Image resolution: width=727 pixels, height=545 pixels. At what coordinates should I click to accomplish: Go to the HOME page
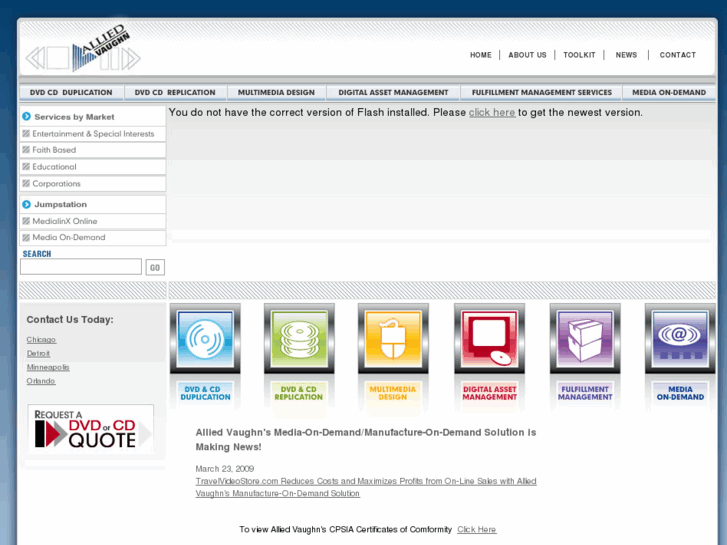pyautogui.click(x=480, y=55)
